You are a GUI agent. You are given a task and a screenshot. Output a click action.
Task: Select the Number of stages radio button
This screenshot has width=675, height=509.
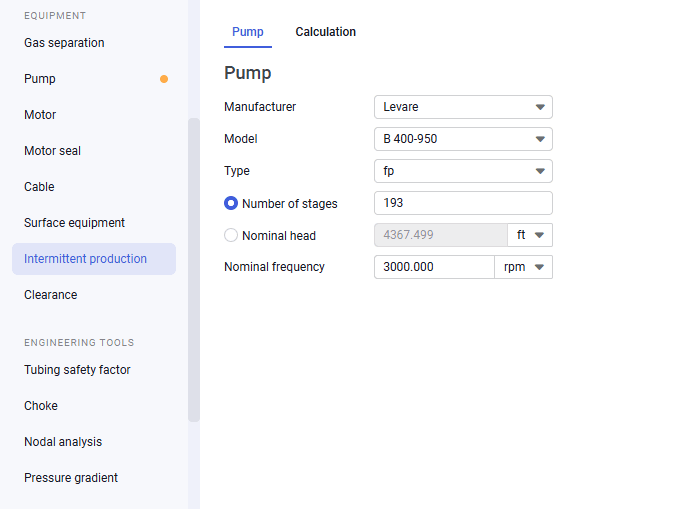[231, 203]
